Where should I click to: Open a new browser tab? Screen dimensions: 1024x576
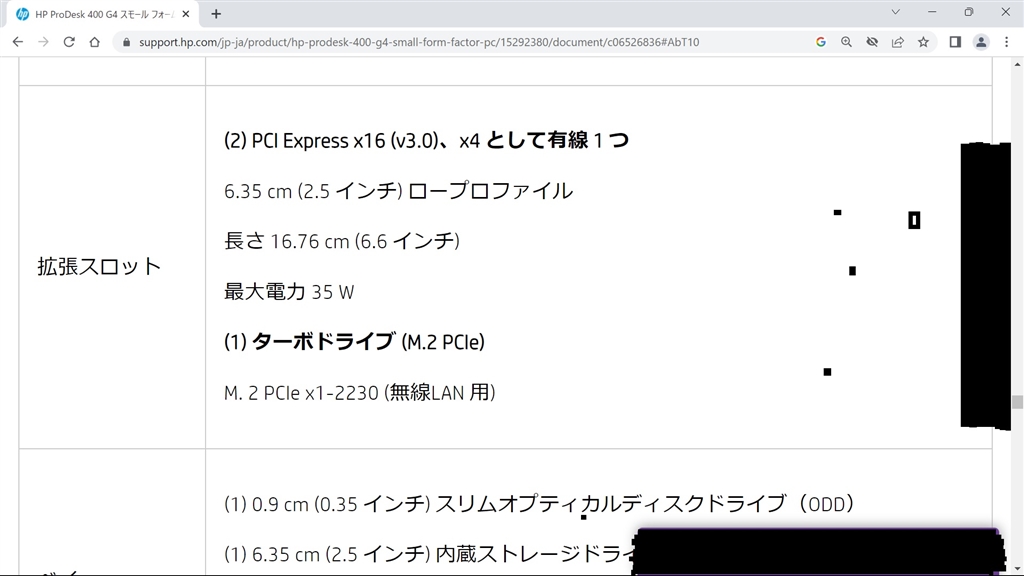pos(216,14)
